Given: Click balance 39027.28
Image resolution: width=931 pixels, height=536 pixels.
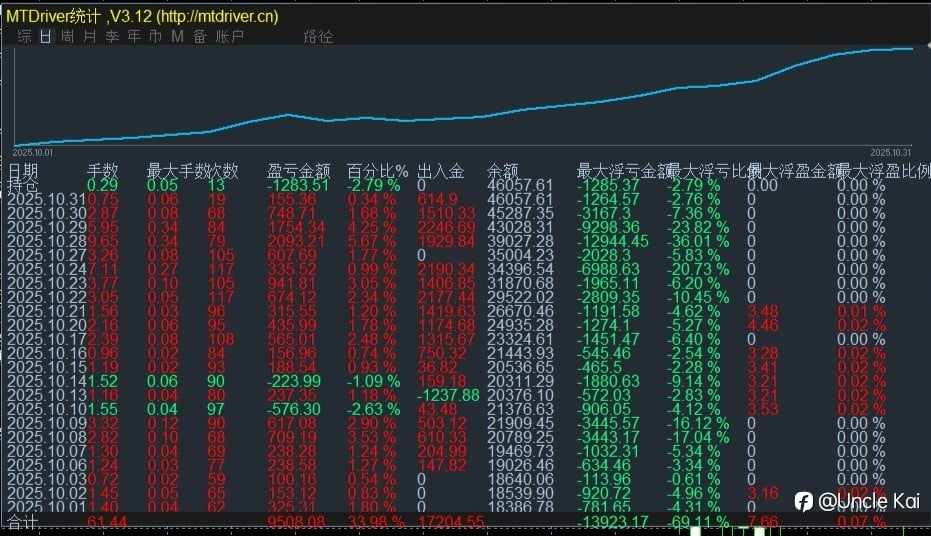Looking at the screenshot, I should tap(520, 242).
